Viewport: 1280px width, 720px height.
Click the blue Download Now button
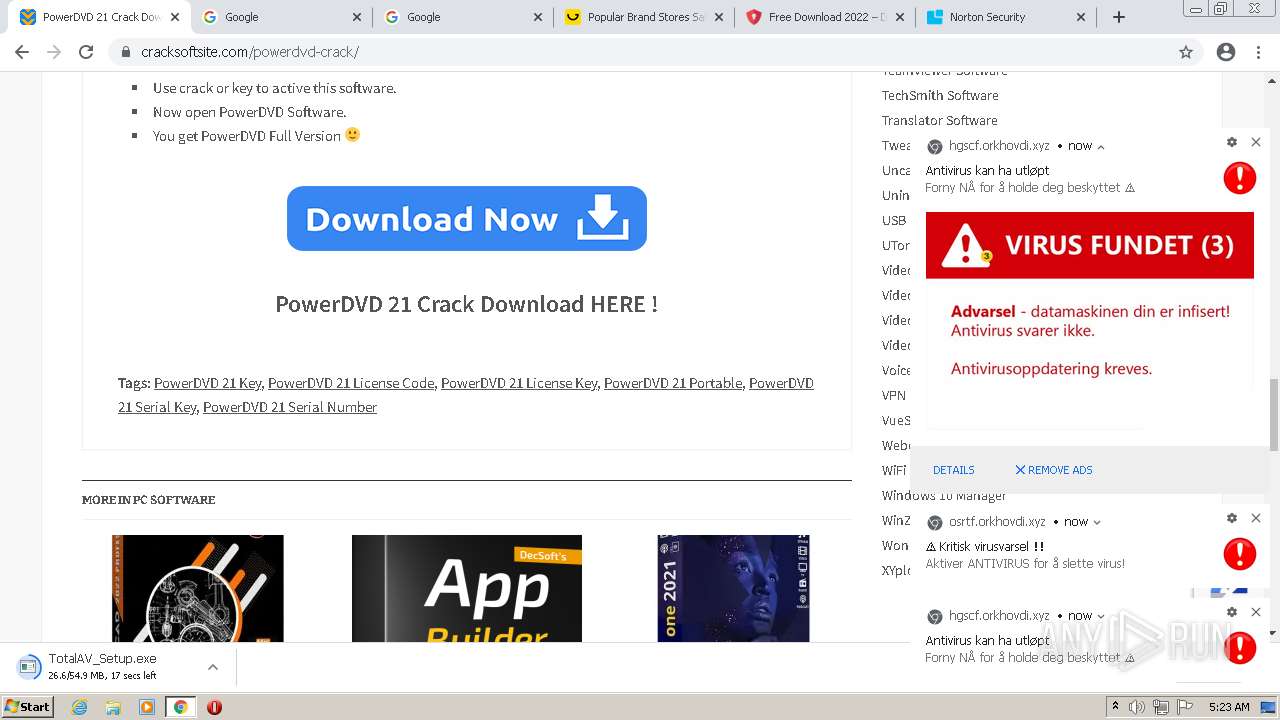pos(467,218)
